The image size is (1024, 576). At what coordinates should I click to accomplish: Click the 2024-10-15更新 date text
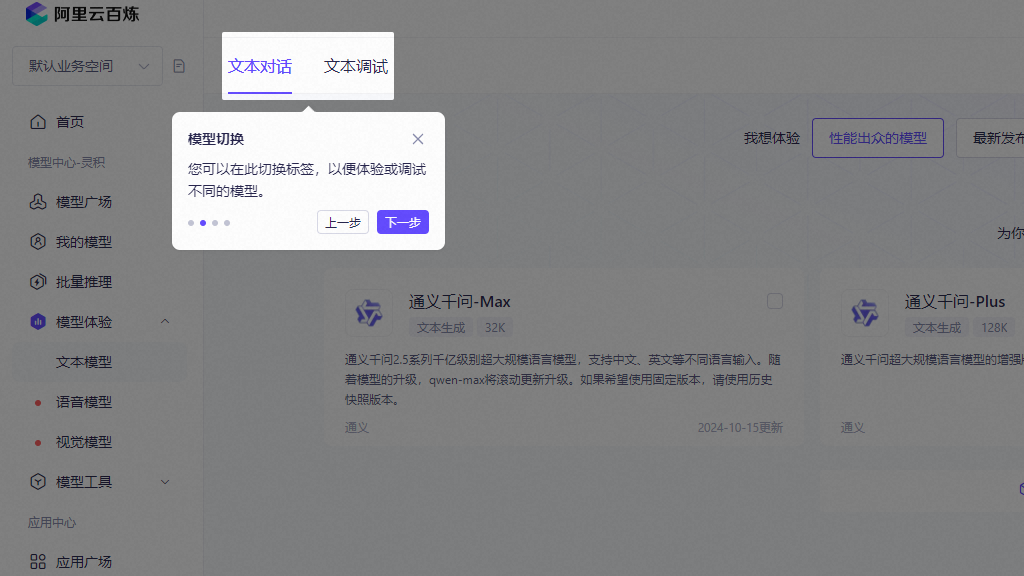[740, 428]
